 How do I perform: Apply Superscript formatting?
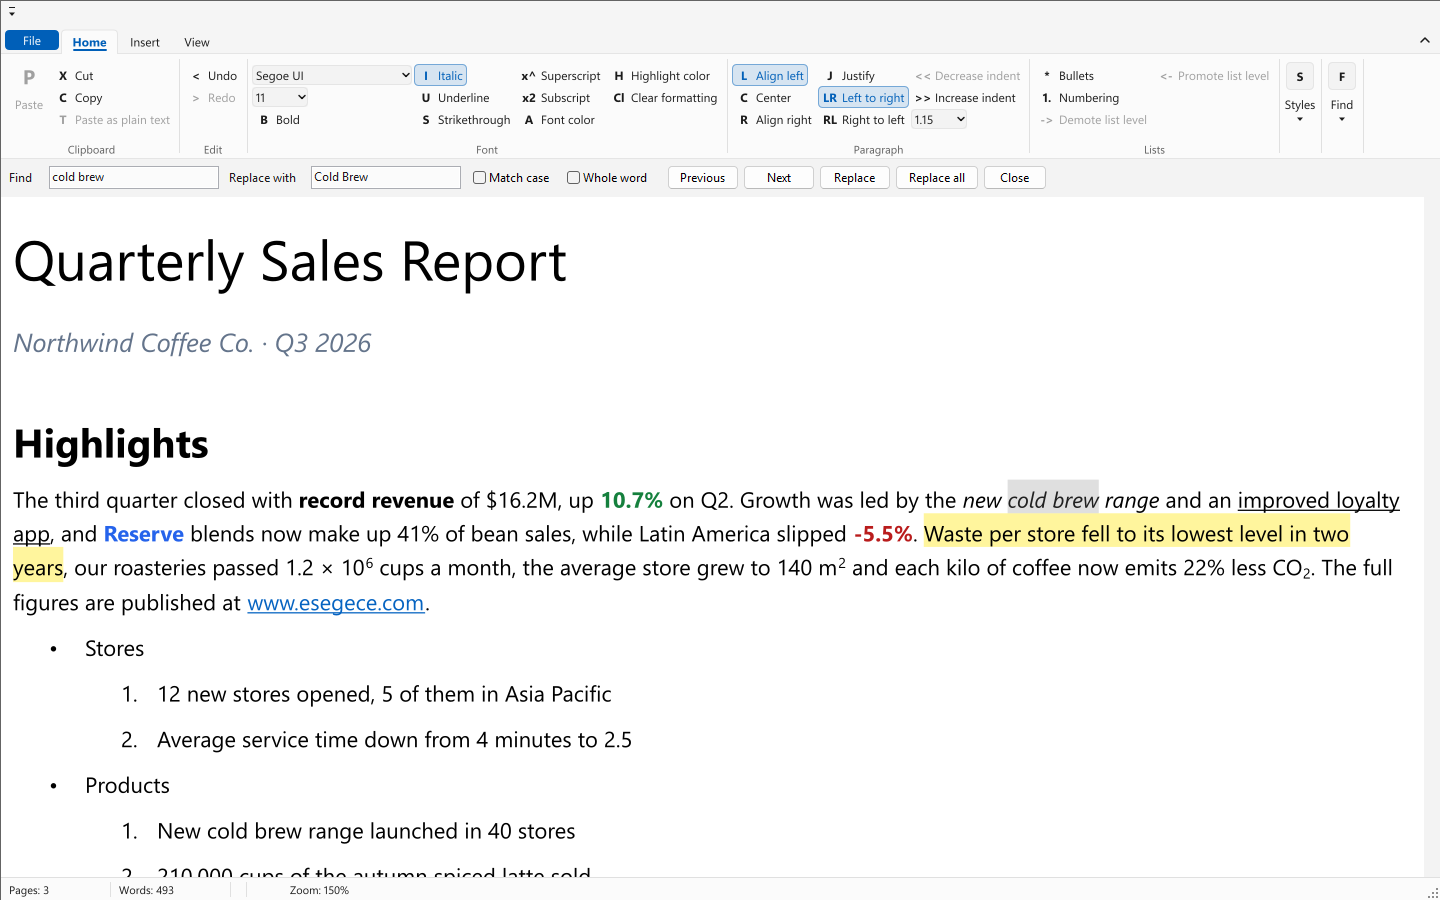561,76
